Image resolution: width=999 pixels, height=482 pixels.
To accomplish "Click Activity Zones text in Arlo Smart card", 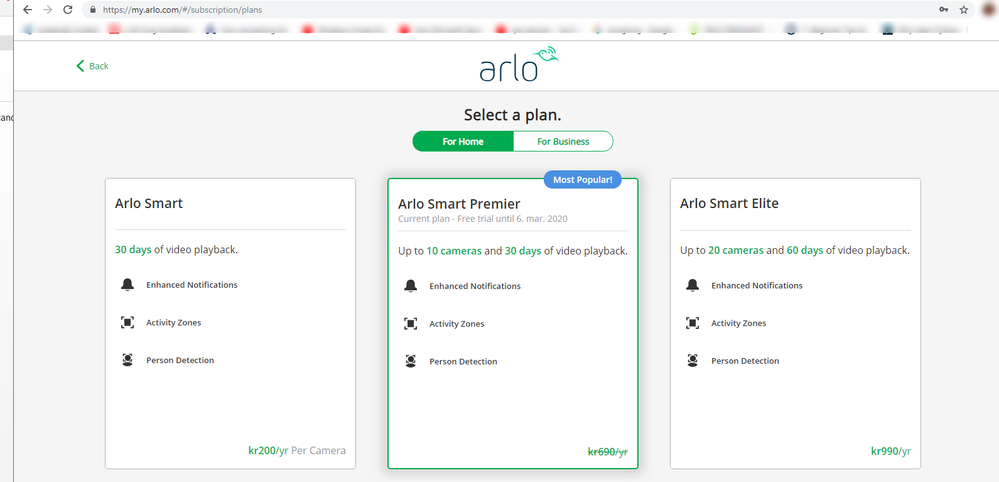I will pyautogui.click(x=173, y=322).
